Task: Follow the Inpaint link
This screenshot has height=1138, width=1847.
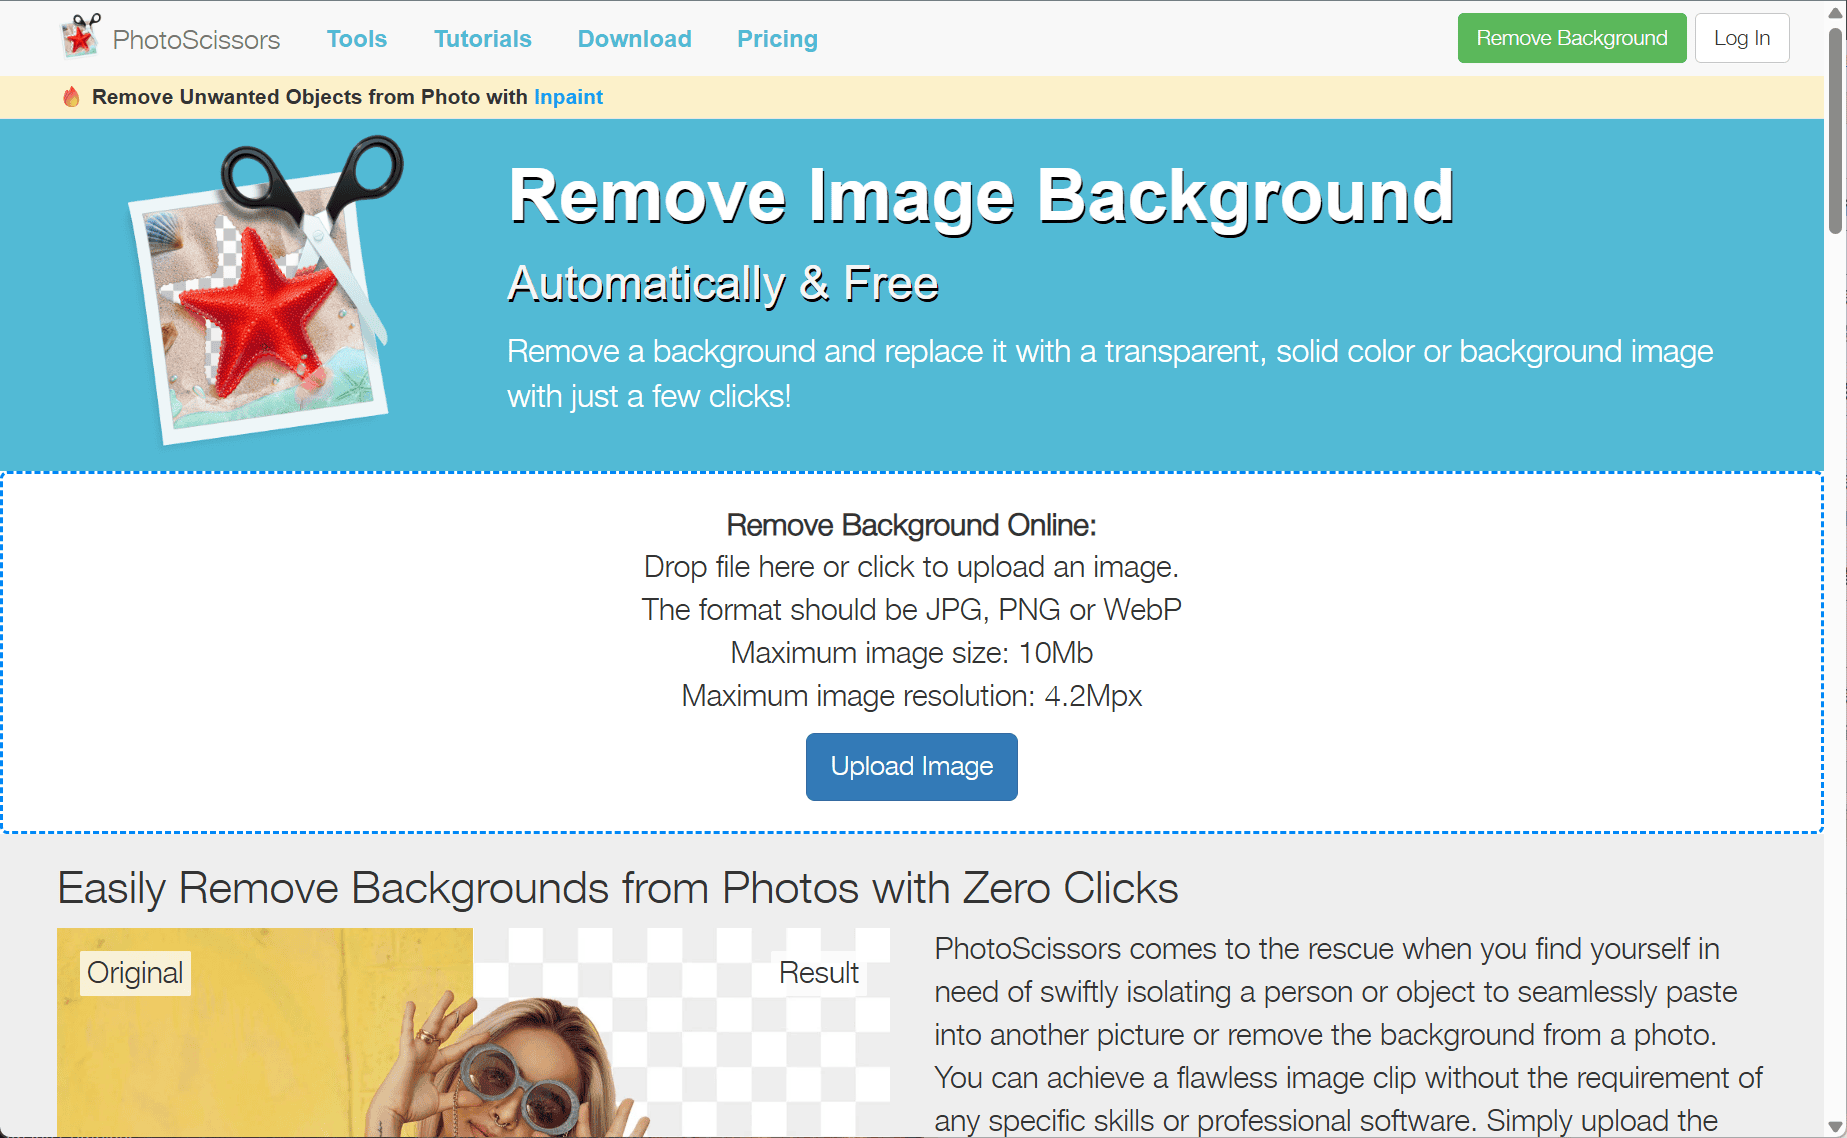Action: [x=568, y=97]
